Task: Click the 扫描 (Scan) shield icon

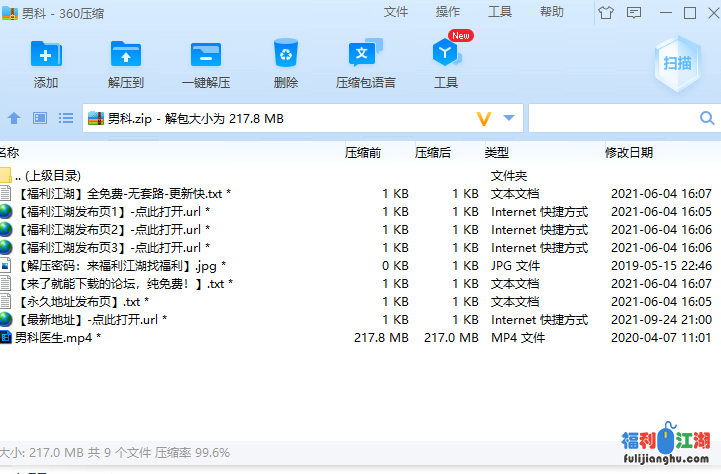Action: coord(677,63)
